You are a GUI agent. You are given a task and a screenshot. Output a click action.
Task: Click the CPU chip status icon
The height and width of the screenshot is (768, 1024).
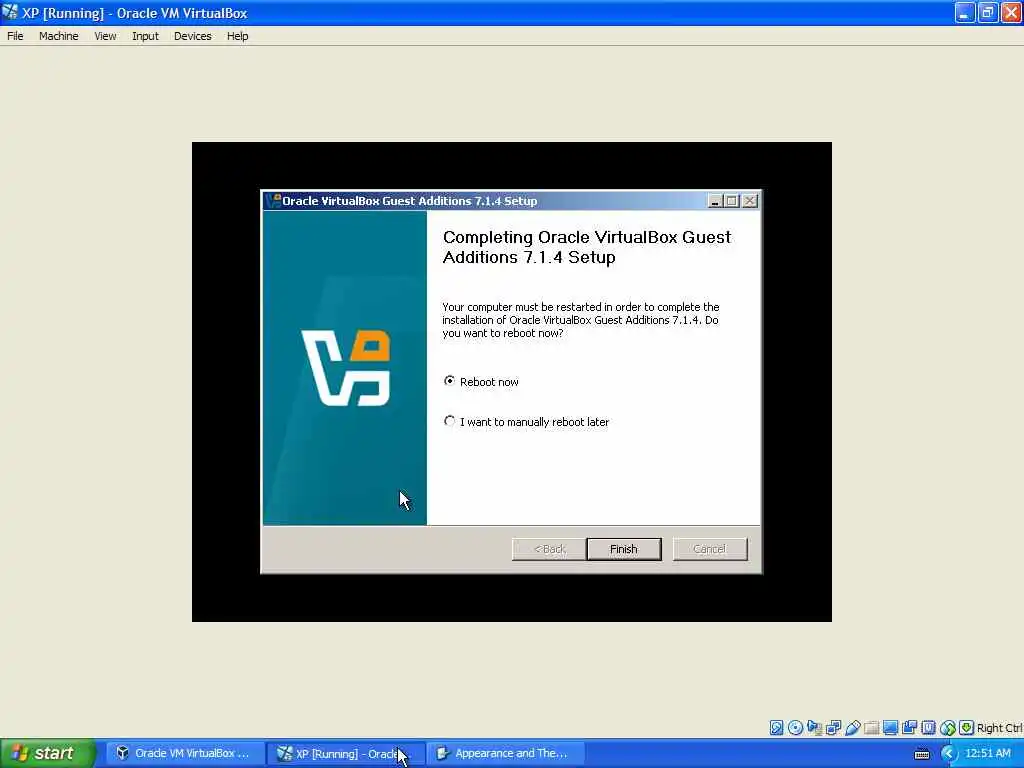tap(929, 728)
